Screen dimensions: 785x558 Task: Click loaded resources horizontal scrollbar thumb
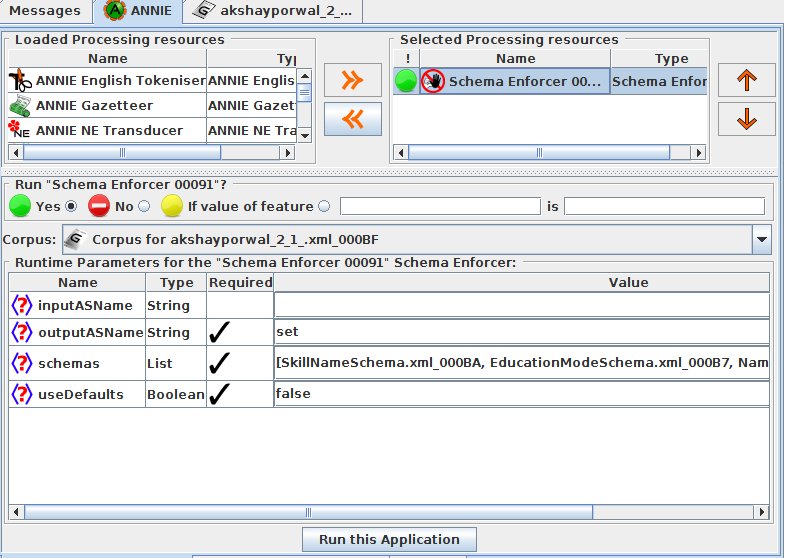pyautogui.click(x=122, y=153)
